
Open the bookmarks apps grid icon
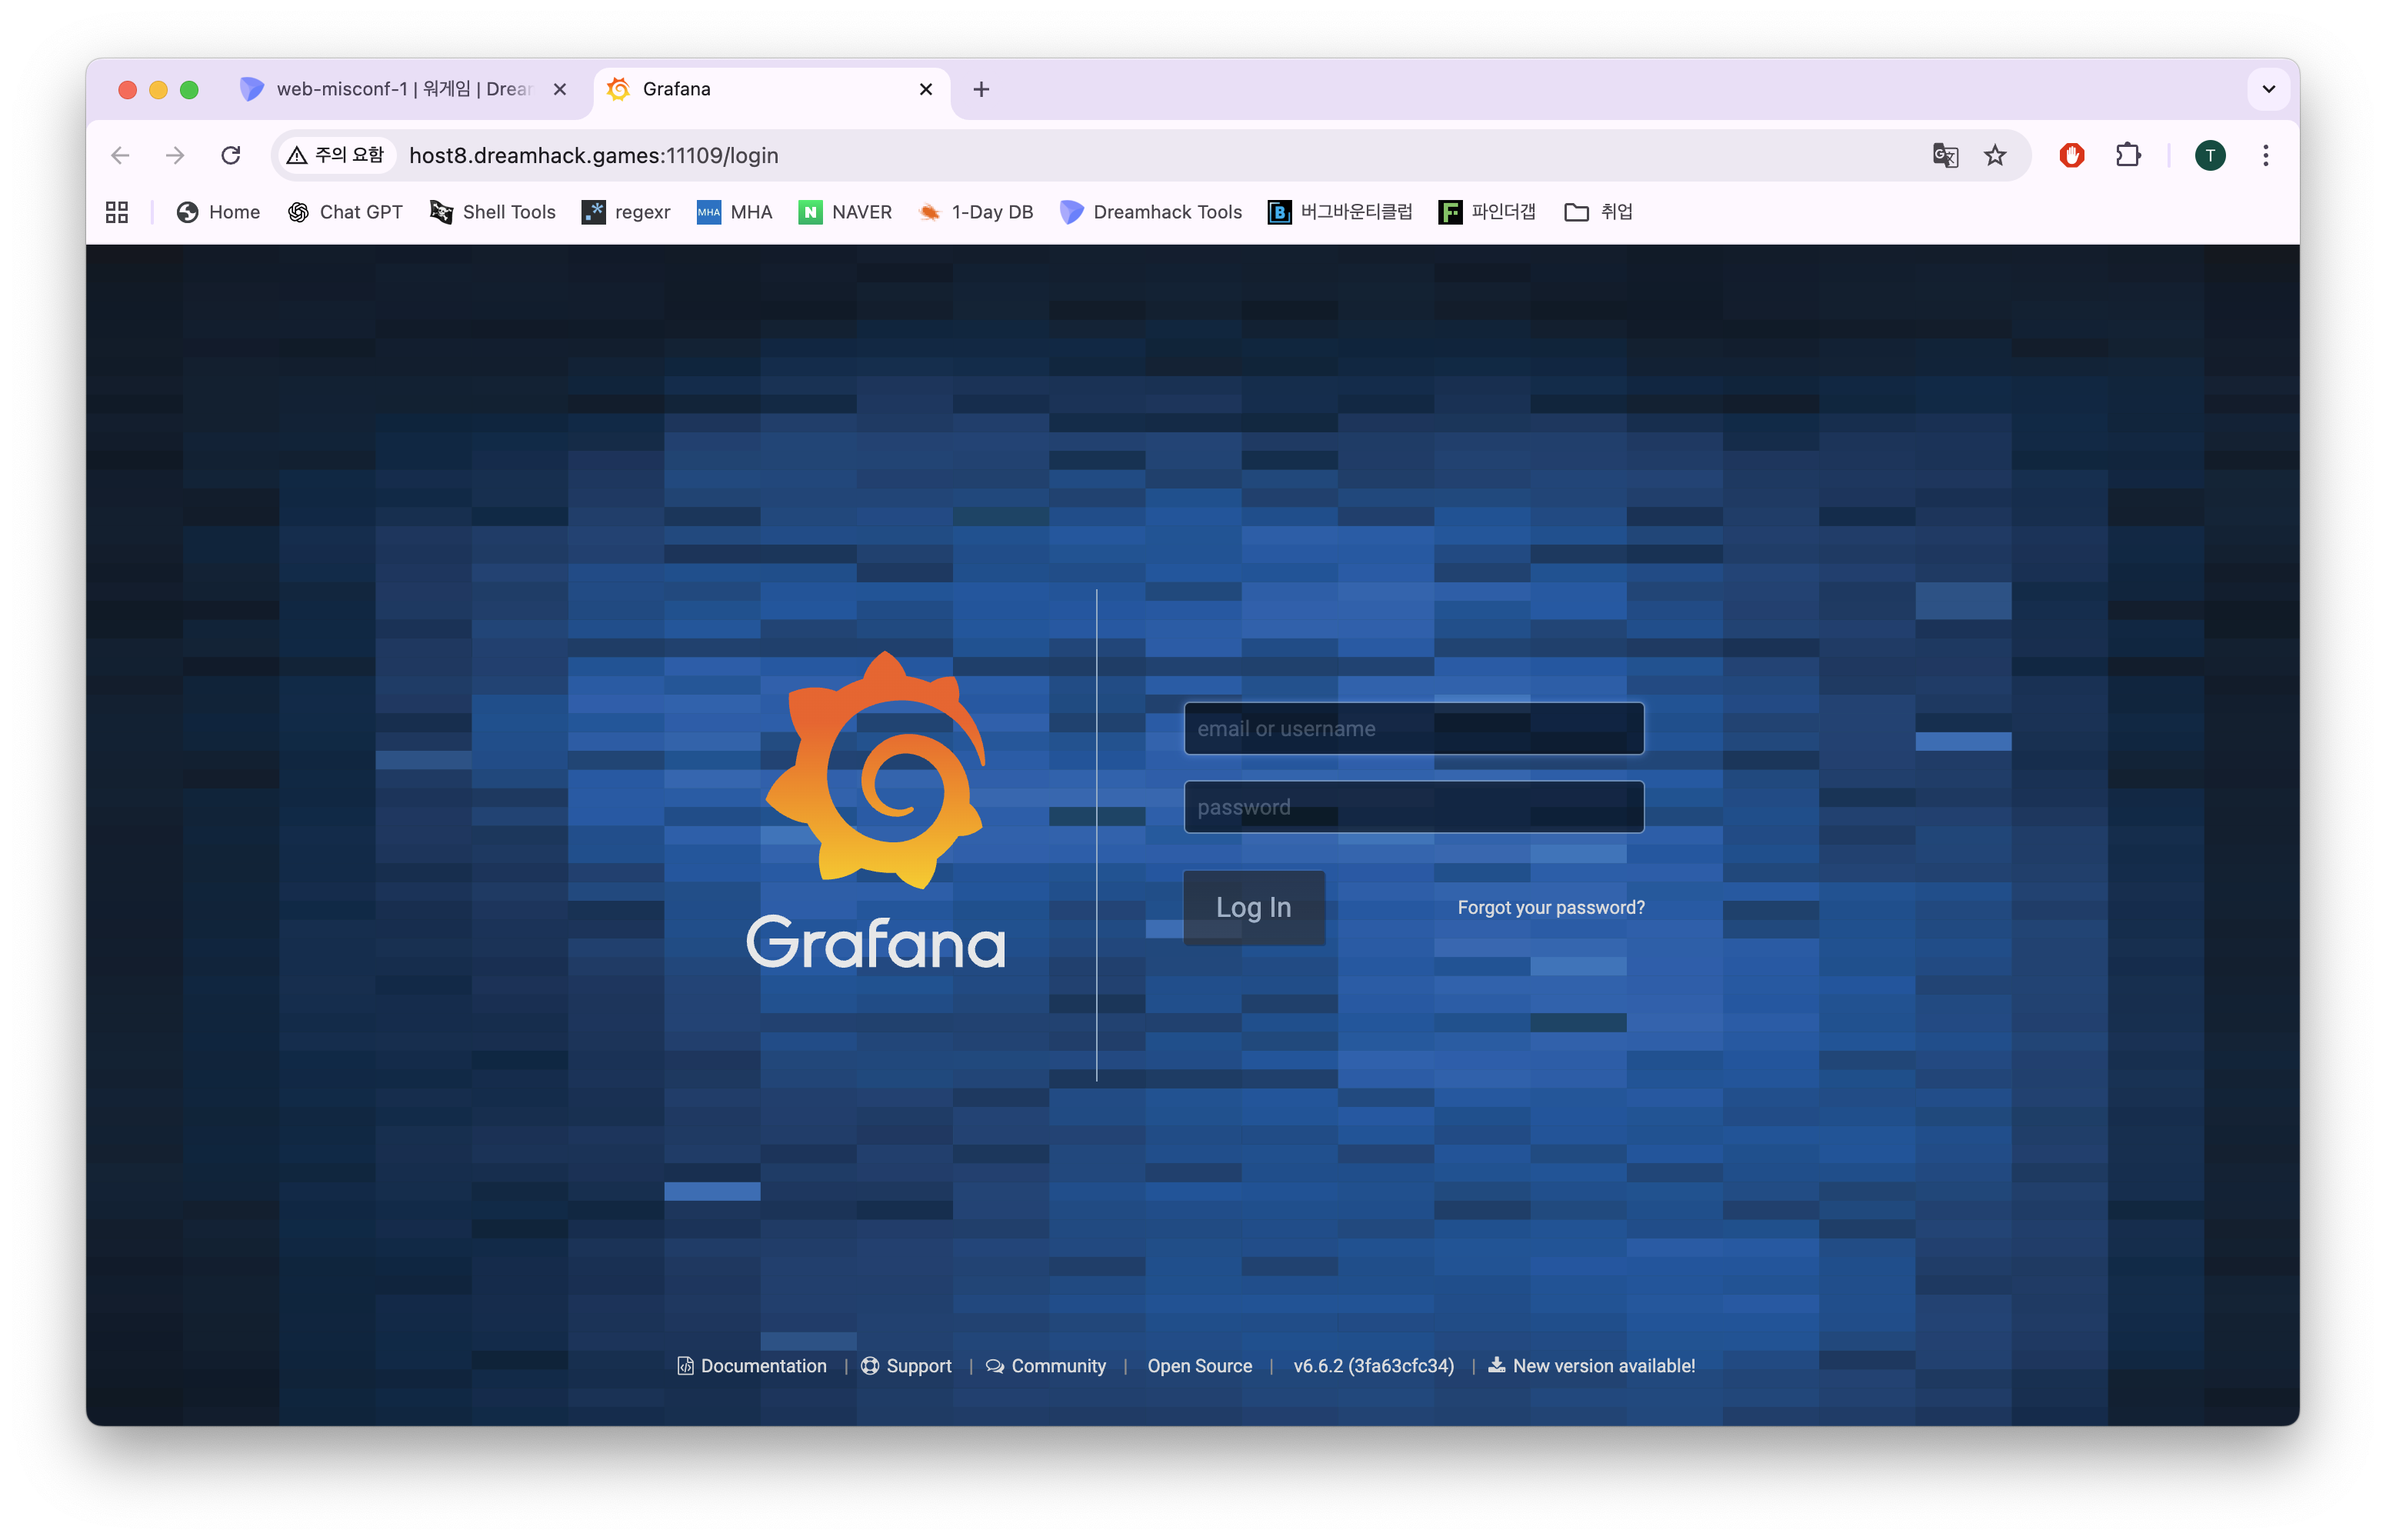tap(117, 212)
